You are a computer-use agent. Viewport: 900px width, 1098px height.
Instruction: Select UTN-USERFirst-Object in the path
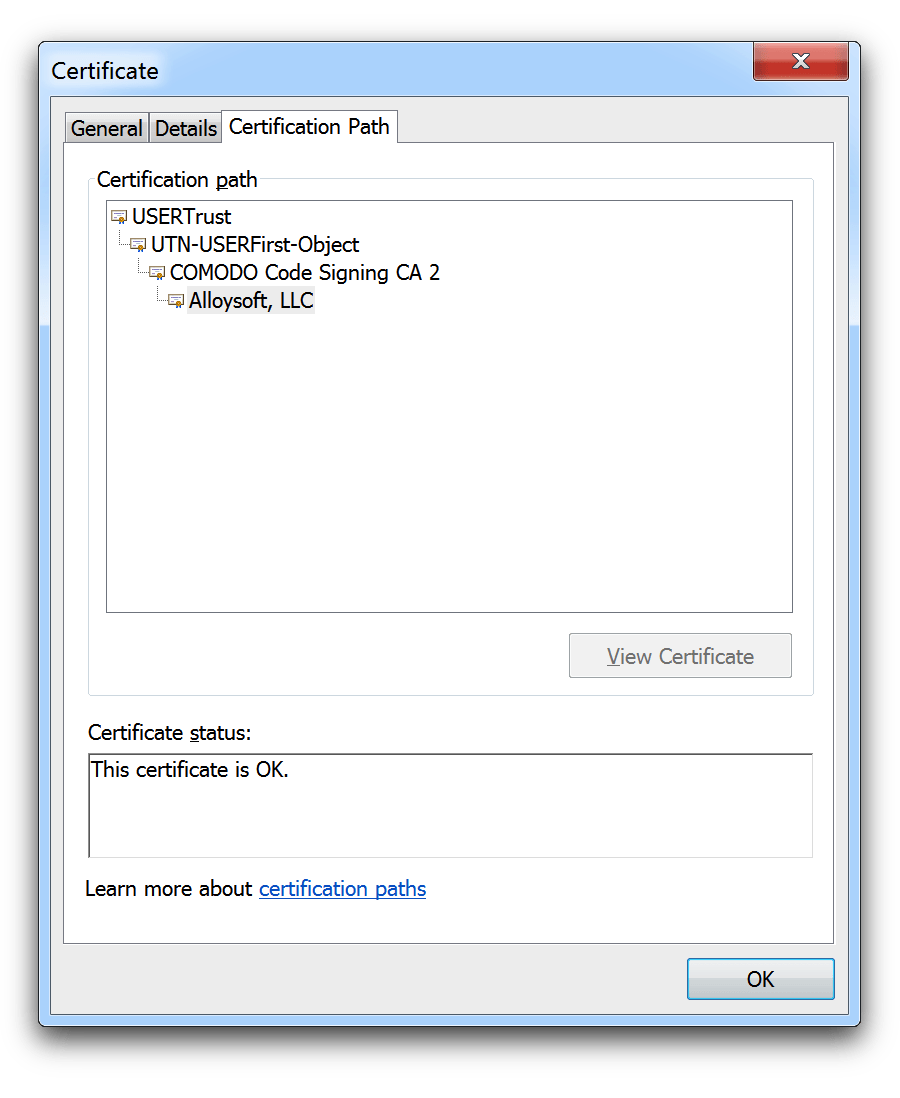coord(255,244)
